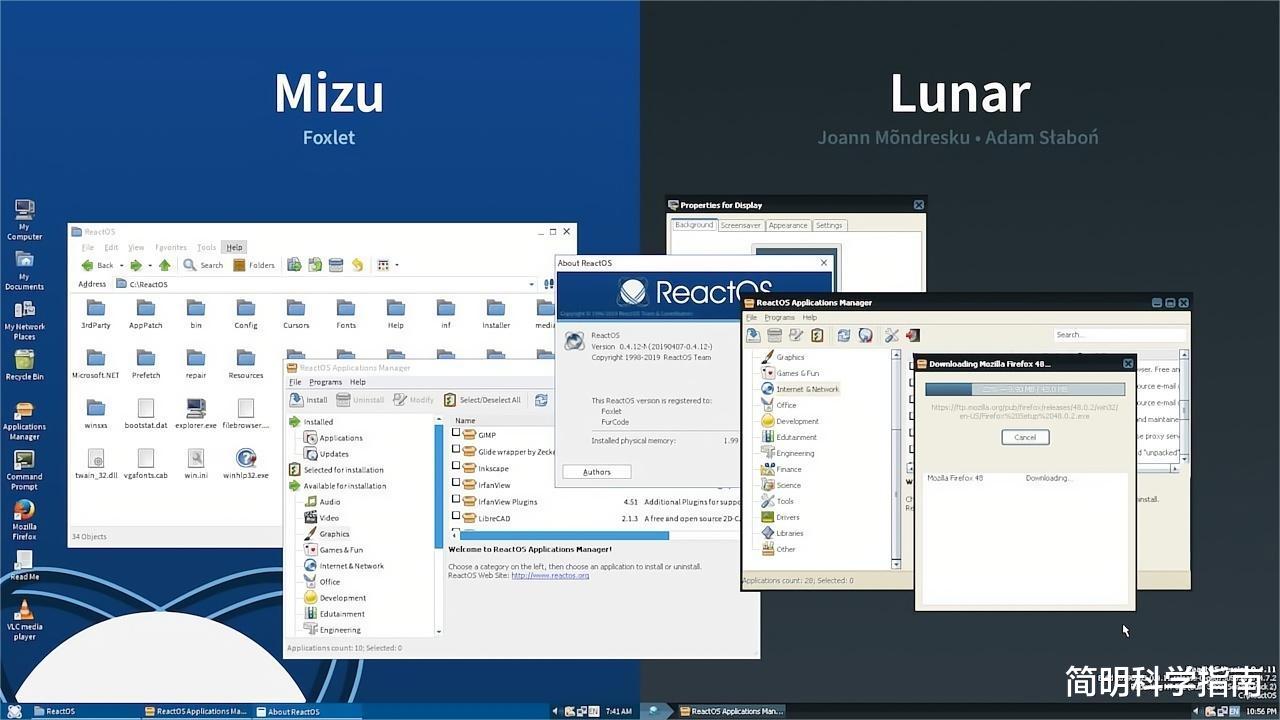Image resolution: width=1280 pixels, height=720 pixels.
Task: Select the Fonts folder in explorer
Action: pyautogui.click(x=346, y=313)
